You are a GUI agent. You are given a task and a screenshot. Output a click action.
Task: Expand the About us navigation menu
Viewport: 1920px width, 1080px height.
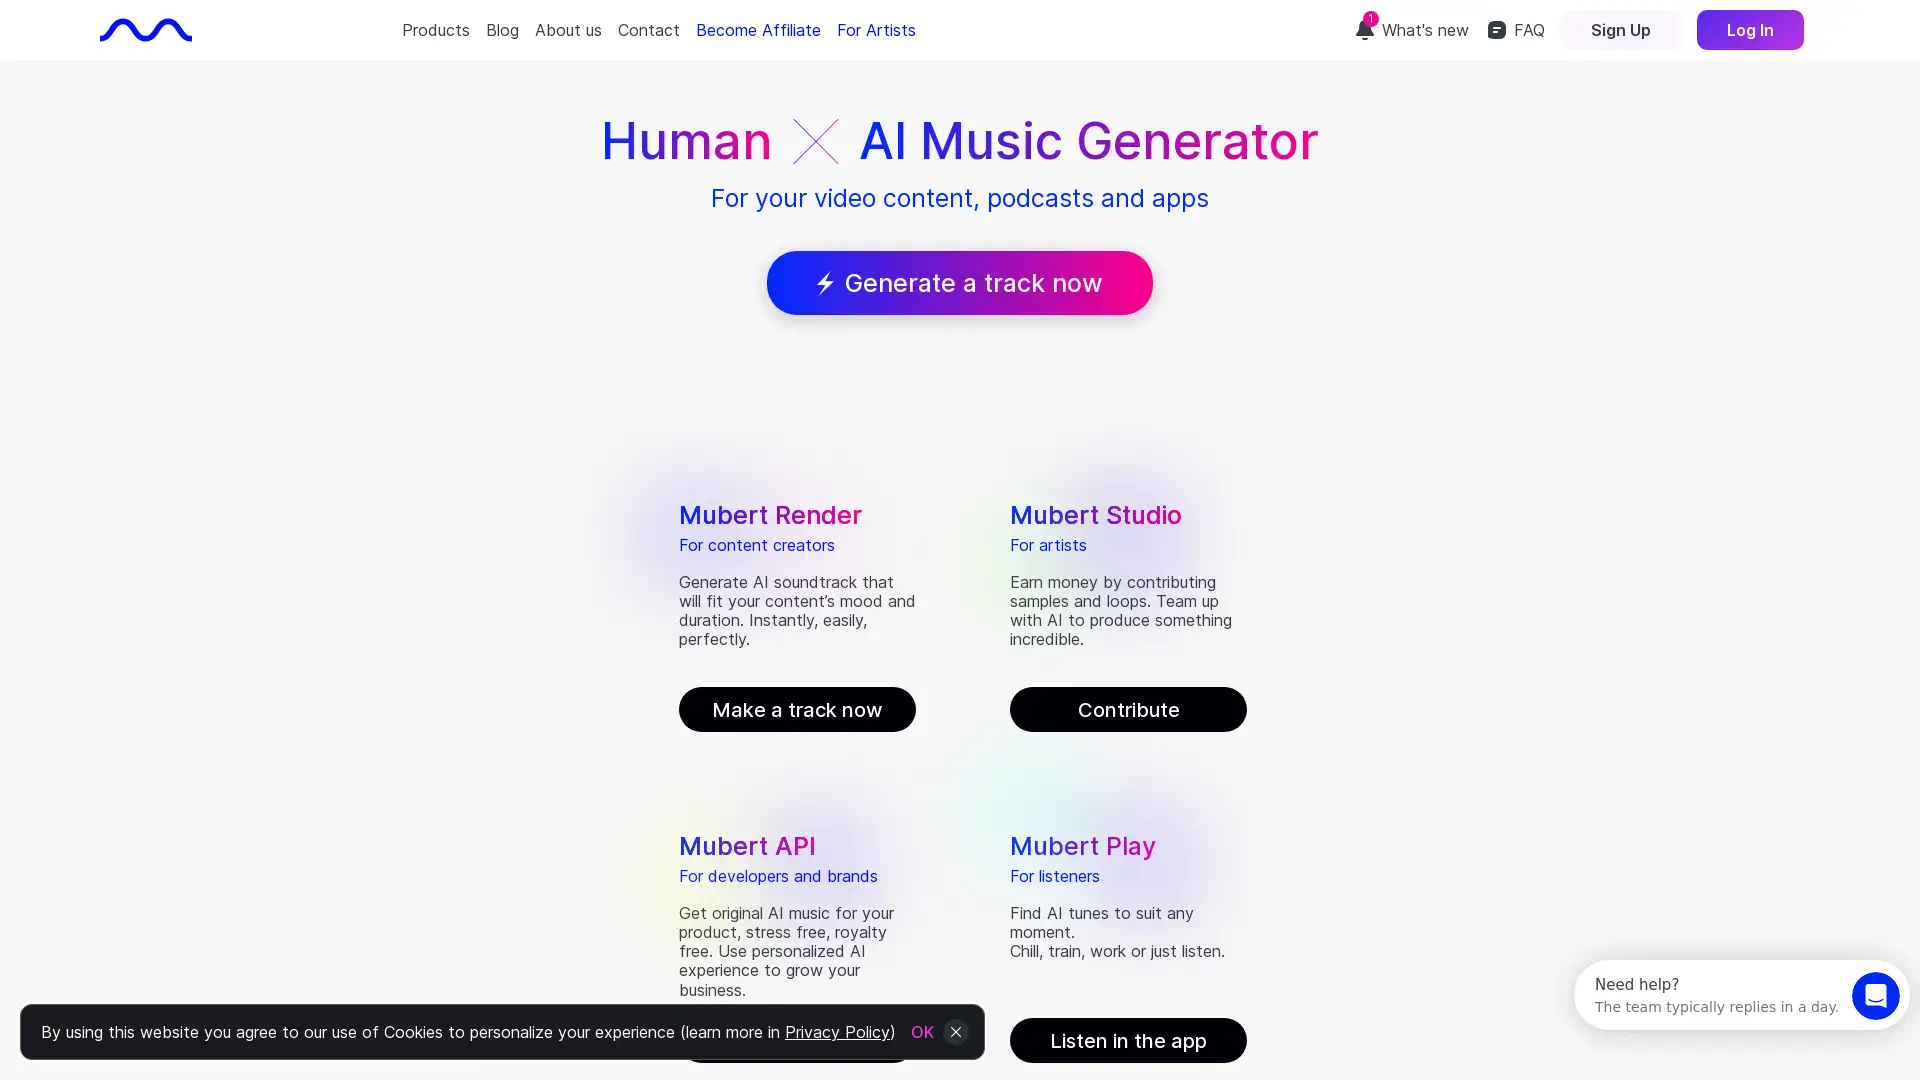click(x=567, y=29)
